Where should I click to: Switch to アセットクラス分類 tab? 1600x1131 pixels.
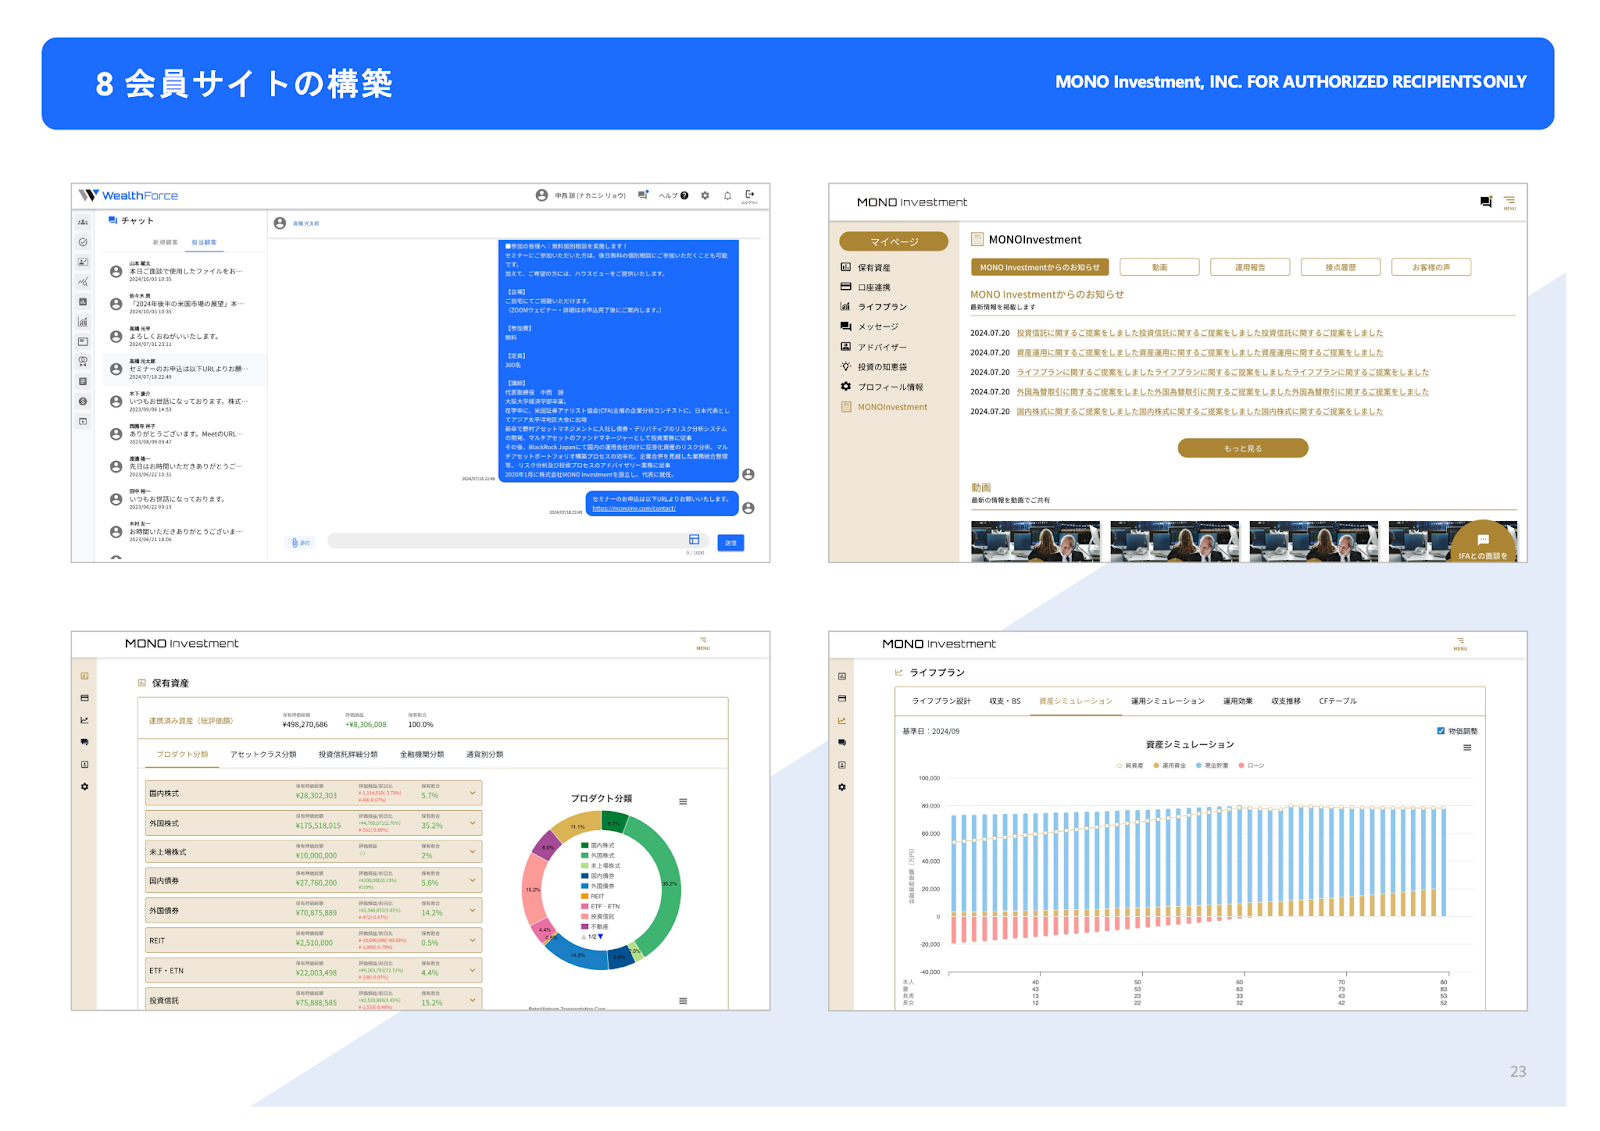[263, 754]
